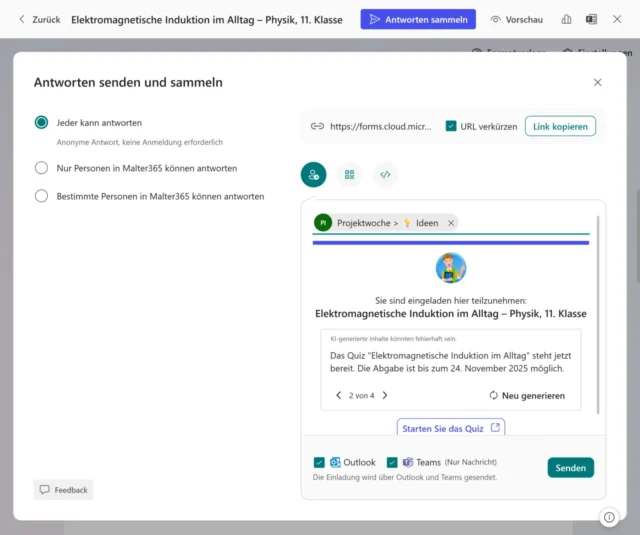Click the form title in the header
The width and height of the screenshot is (640, 535).
coord(207,20)
